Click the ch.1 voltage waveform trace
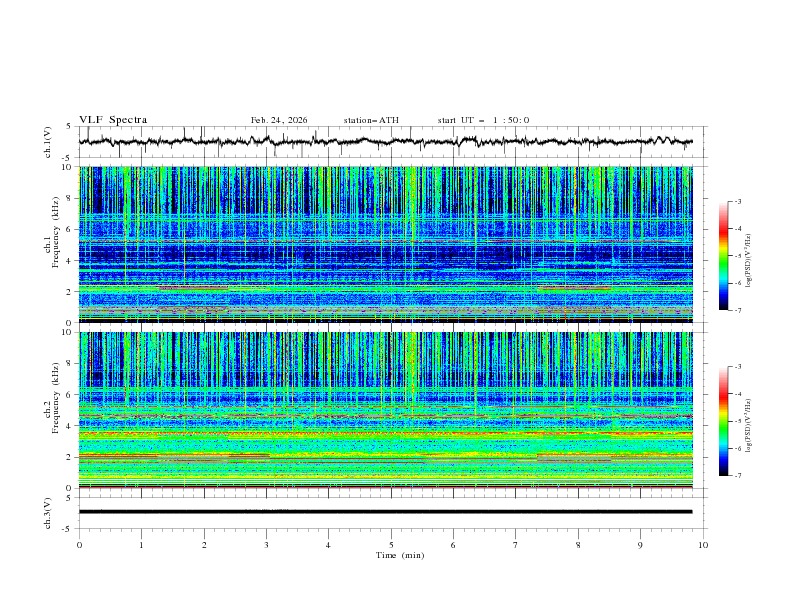The height and width of the screenshot is (612, 792). click(x=385, y=142)
